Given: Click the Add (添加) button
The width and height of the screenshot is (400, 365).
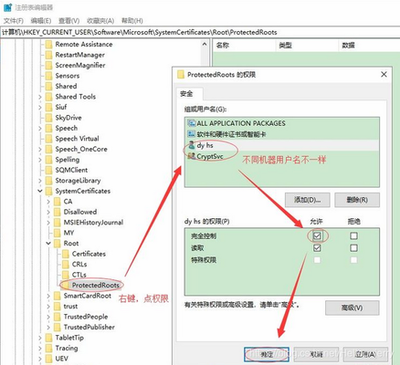Looking at the screenshot, I should click(307, 200).
